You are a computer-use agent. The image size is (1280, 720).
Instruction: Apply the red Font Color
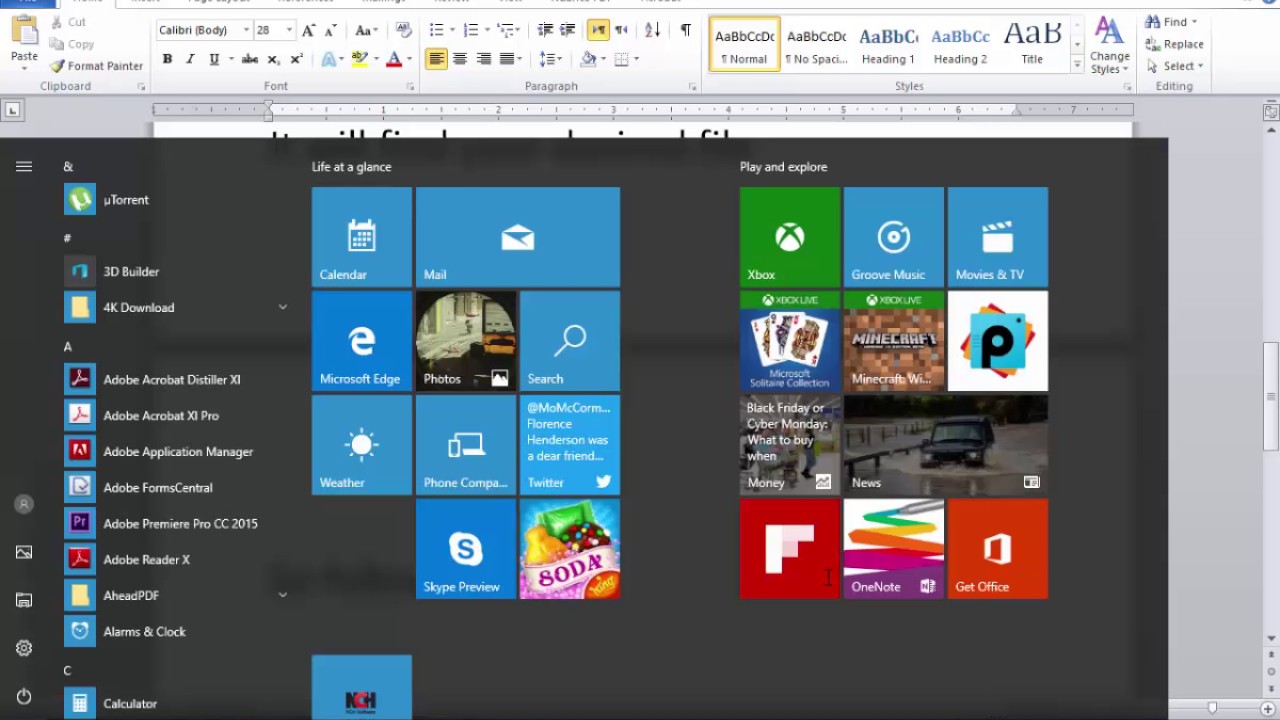click(x=394, y=59)
